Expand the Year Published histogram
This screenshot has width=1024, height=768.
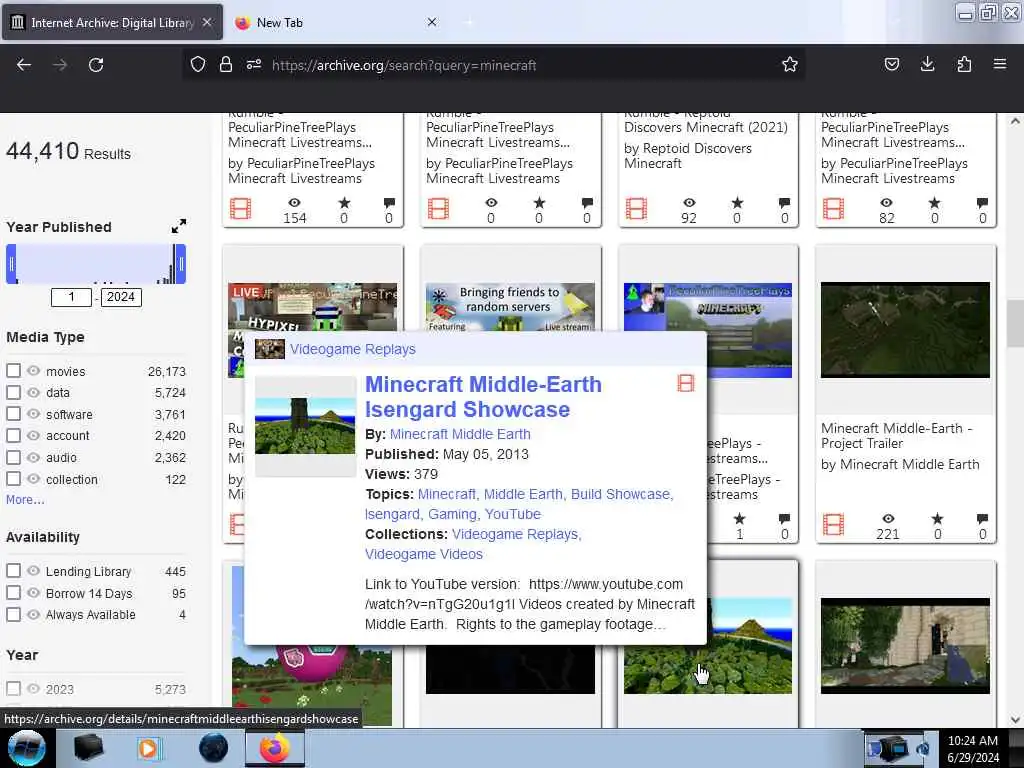(179, 226)
